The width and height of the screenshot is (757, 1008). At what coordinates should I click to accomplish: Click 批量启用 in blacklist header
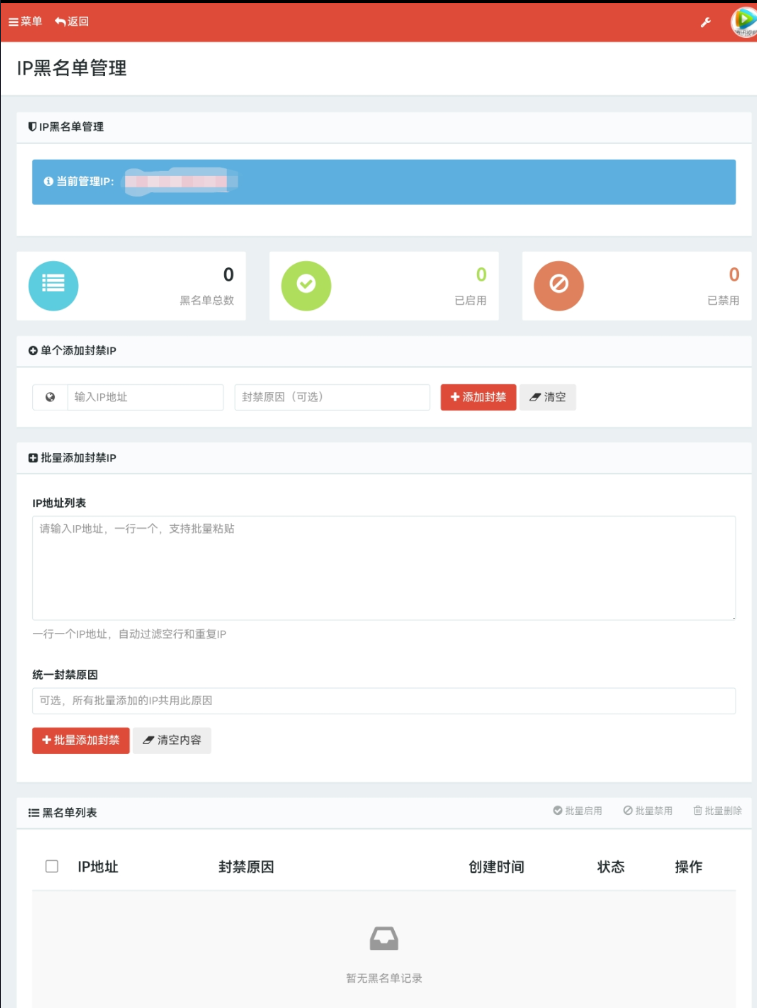pos(578,811)
